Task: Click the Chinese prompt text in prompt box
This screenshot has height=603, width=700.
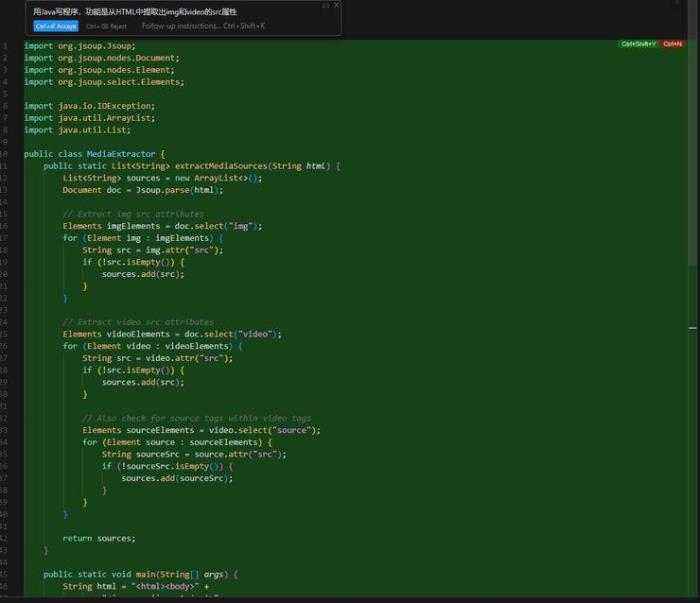Action: click(135, 12)
